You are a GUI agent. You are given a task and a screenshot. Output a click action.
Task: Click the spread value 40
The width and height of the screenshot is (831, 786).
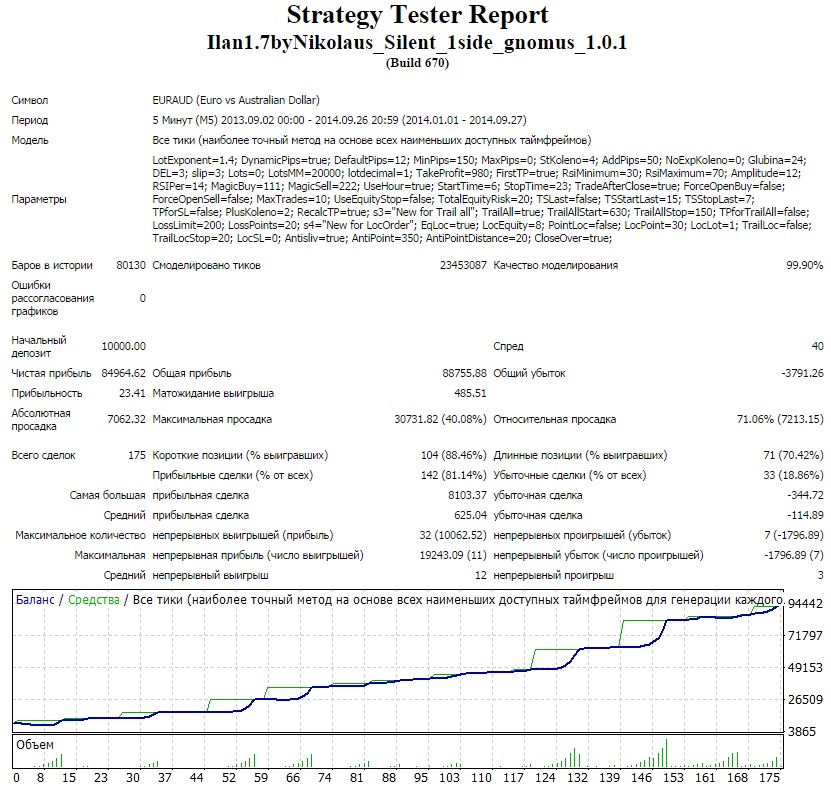pos(818,346)
